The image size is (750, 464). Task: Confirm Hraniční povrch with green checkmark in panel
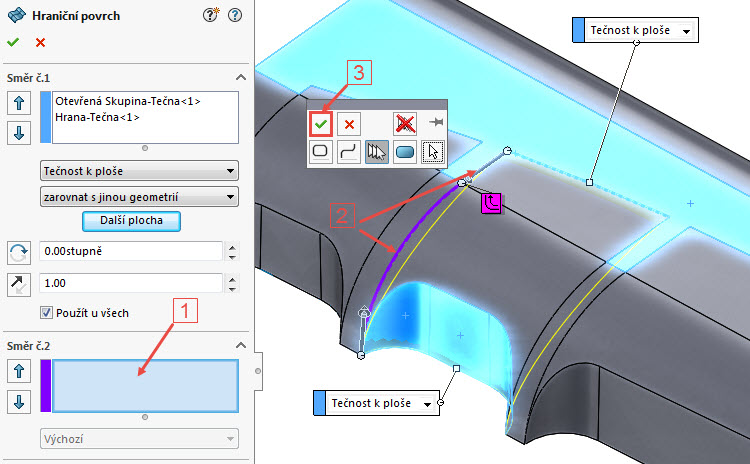pyautogui.click(x=13, y=43)
